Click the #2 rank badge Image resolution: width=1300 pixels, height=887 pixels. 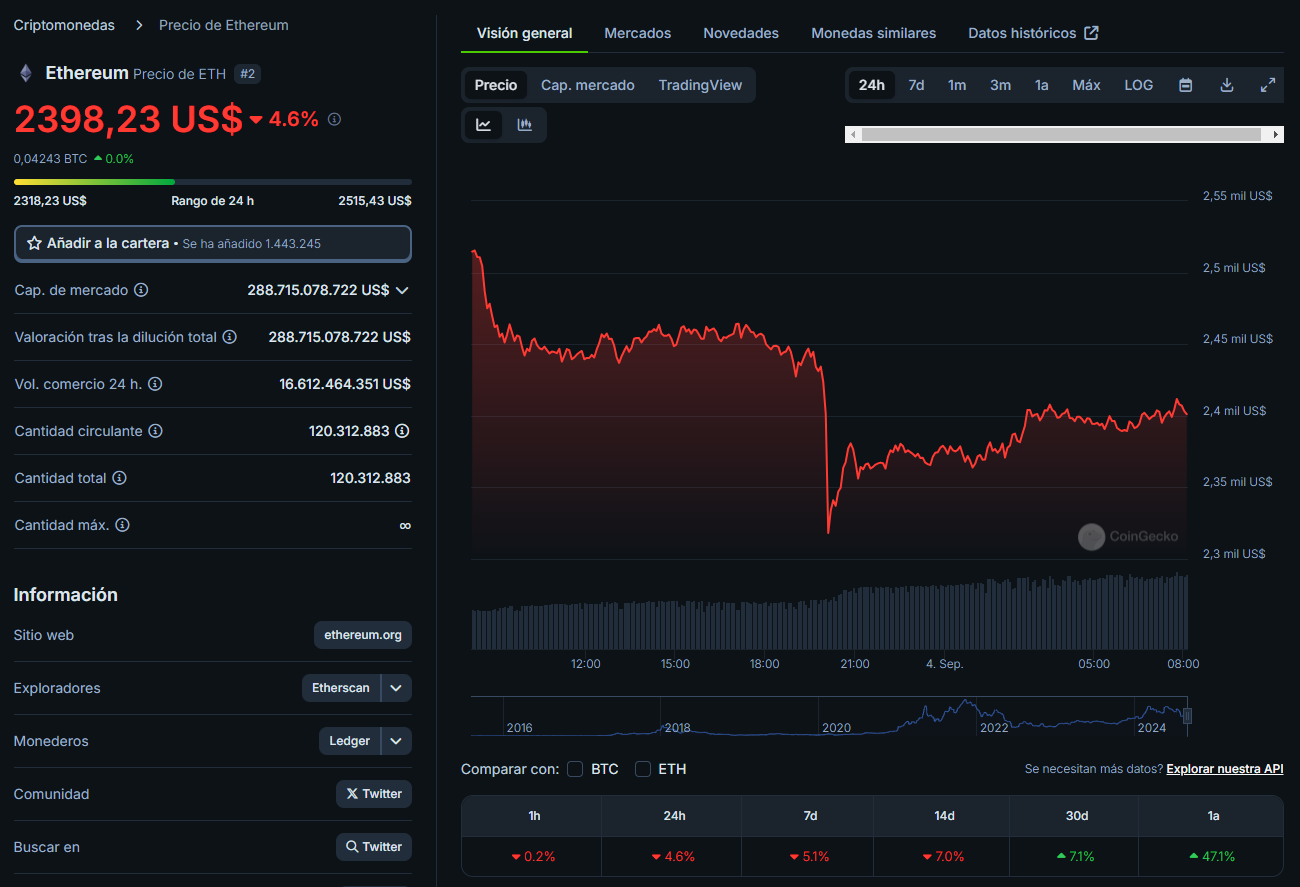(247, 73)
